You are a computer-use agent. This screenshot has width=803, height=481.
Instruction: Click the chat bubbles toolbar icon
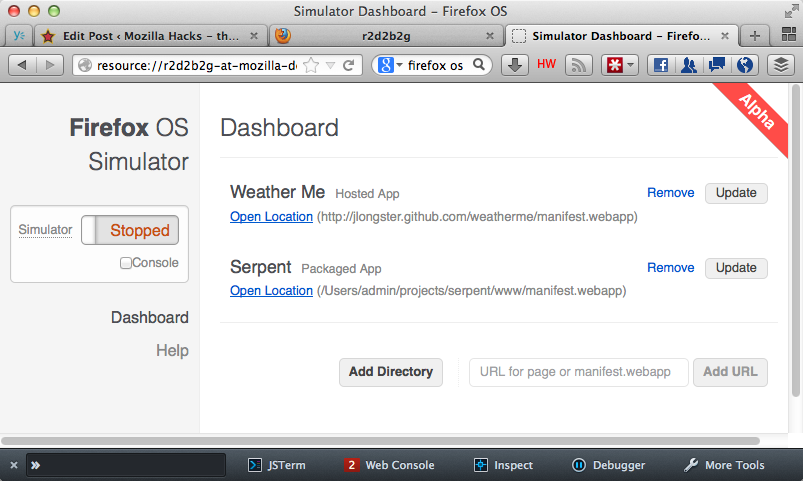tap(716, 65)
